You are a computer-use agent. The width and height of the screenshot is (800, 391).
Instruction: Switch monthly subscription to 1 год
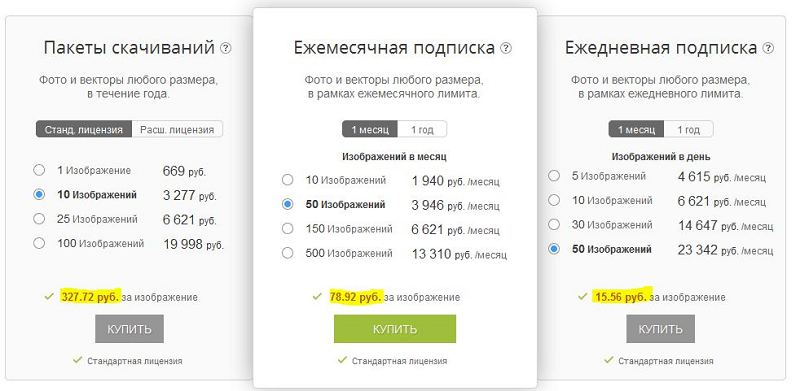coord(422,130)
